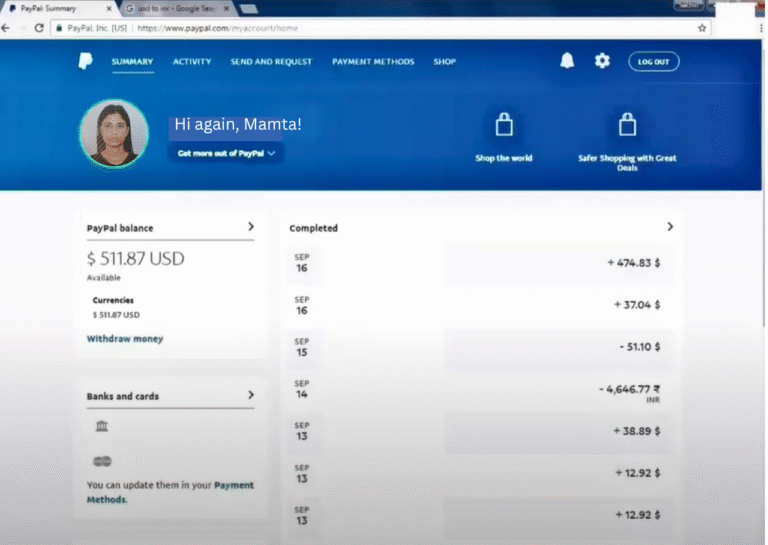
Task: Open the Activity tab
Action: pyautogui.click(x=192, y=62)
